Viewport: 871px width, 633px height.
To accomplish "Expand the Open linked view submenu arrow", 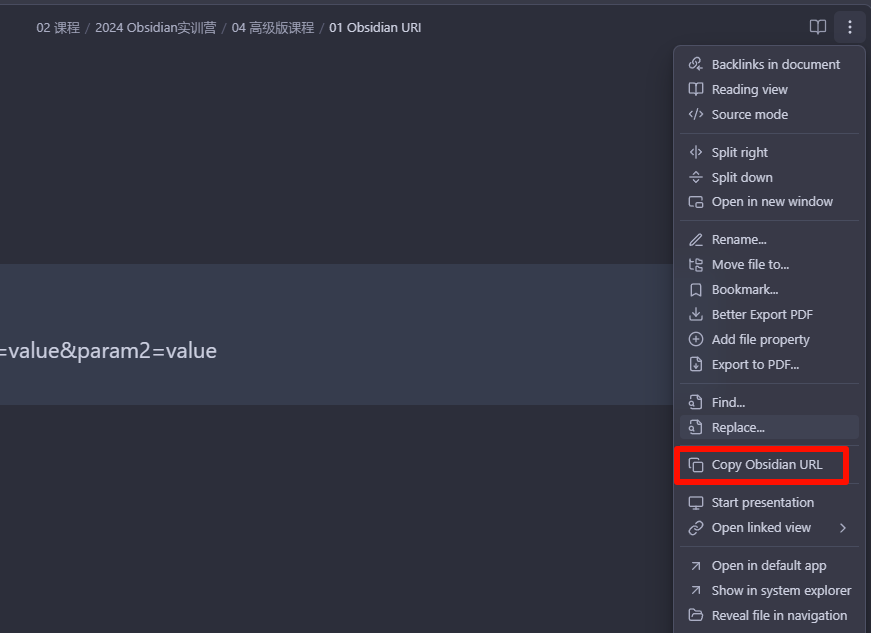I will click(843, 528).
